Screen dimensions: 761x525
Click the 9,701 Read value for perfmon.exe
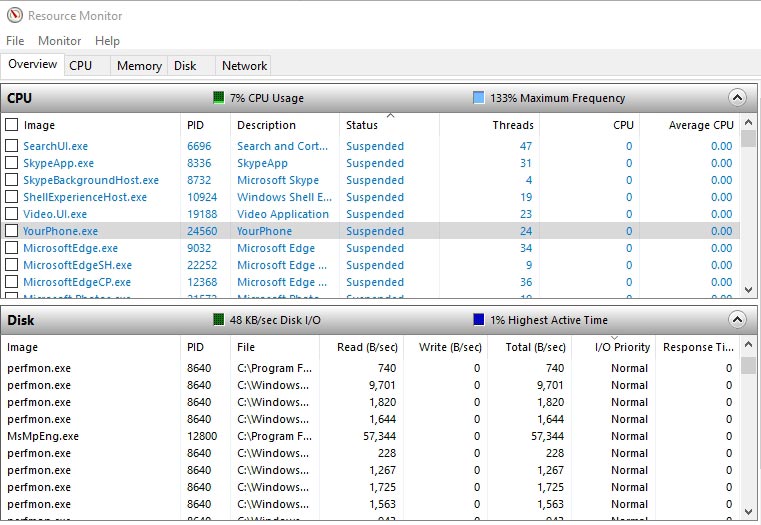(382, 385)
